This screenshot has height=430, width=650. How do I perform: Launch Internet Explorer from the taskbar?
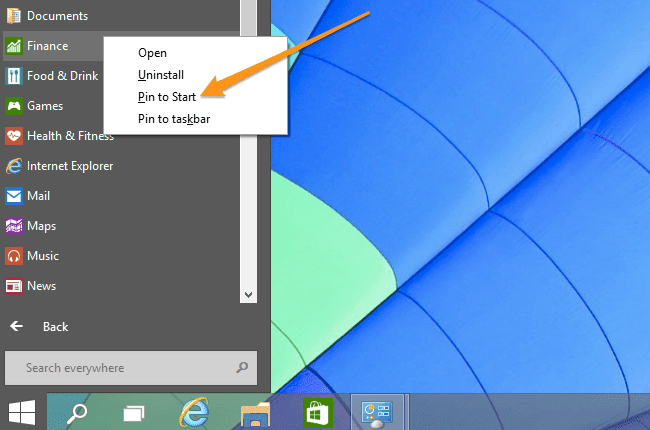(194, 413)
